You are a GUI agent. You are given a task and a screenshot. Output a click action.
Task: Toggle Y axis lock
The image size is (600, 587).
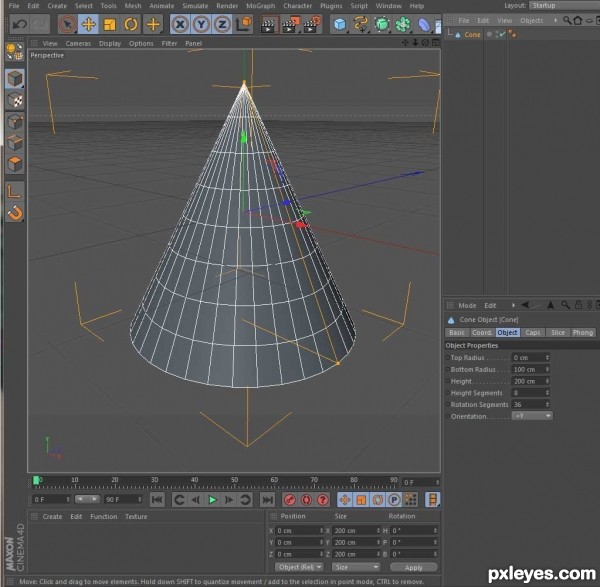click(x=201, y=24)
